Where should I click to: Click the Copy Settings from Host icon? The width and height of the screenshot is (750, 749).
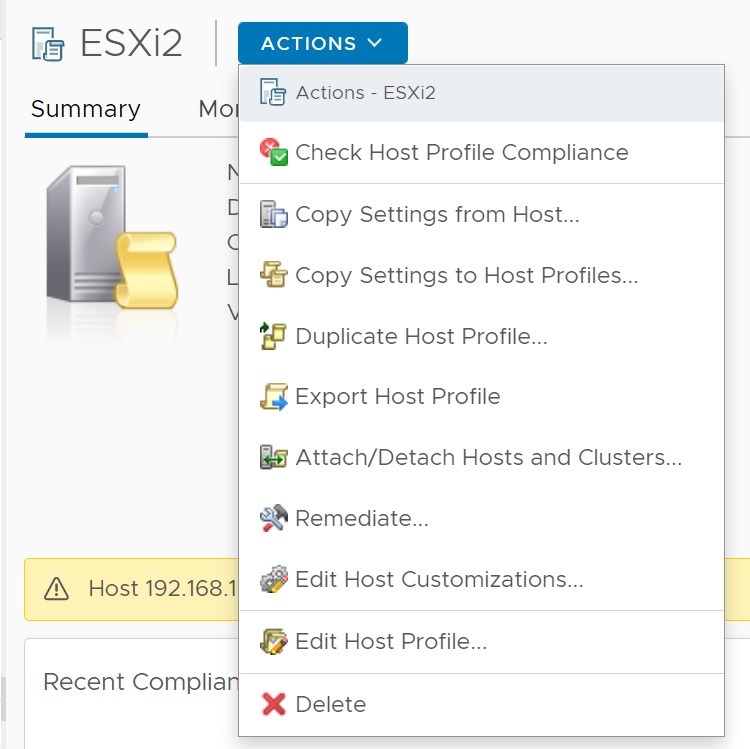tap(273, 214)
